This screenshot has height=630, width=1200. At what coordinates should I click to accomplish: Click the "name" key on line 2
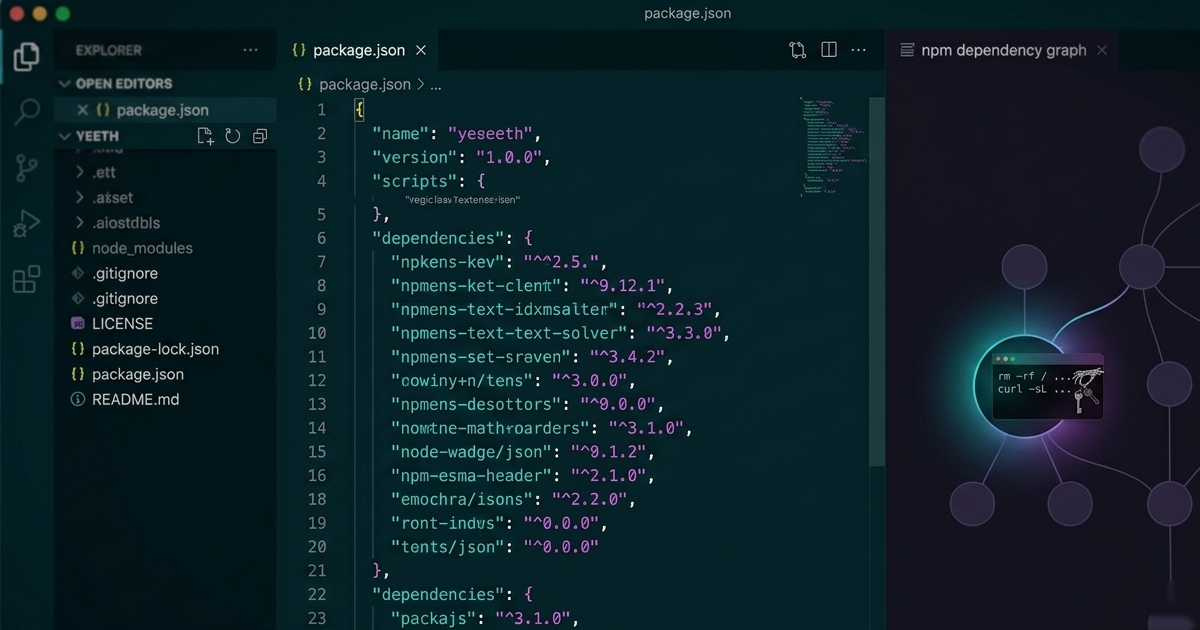pyautogui.click(x=401, y=133)
